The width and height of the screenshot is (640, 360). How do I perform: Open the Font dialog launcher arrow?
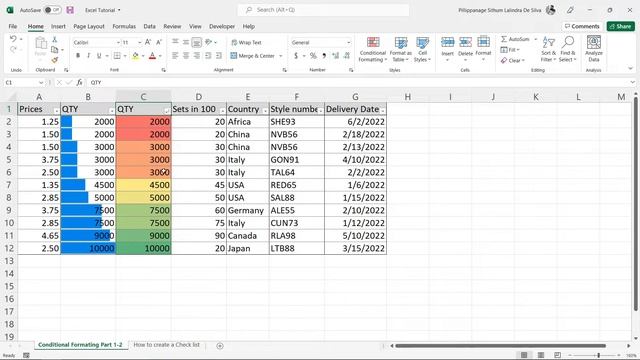(x=164, y=70)
